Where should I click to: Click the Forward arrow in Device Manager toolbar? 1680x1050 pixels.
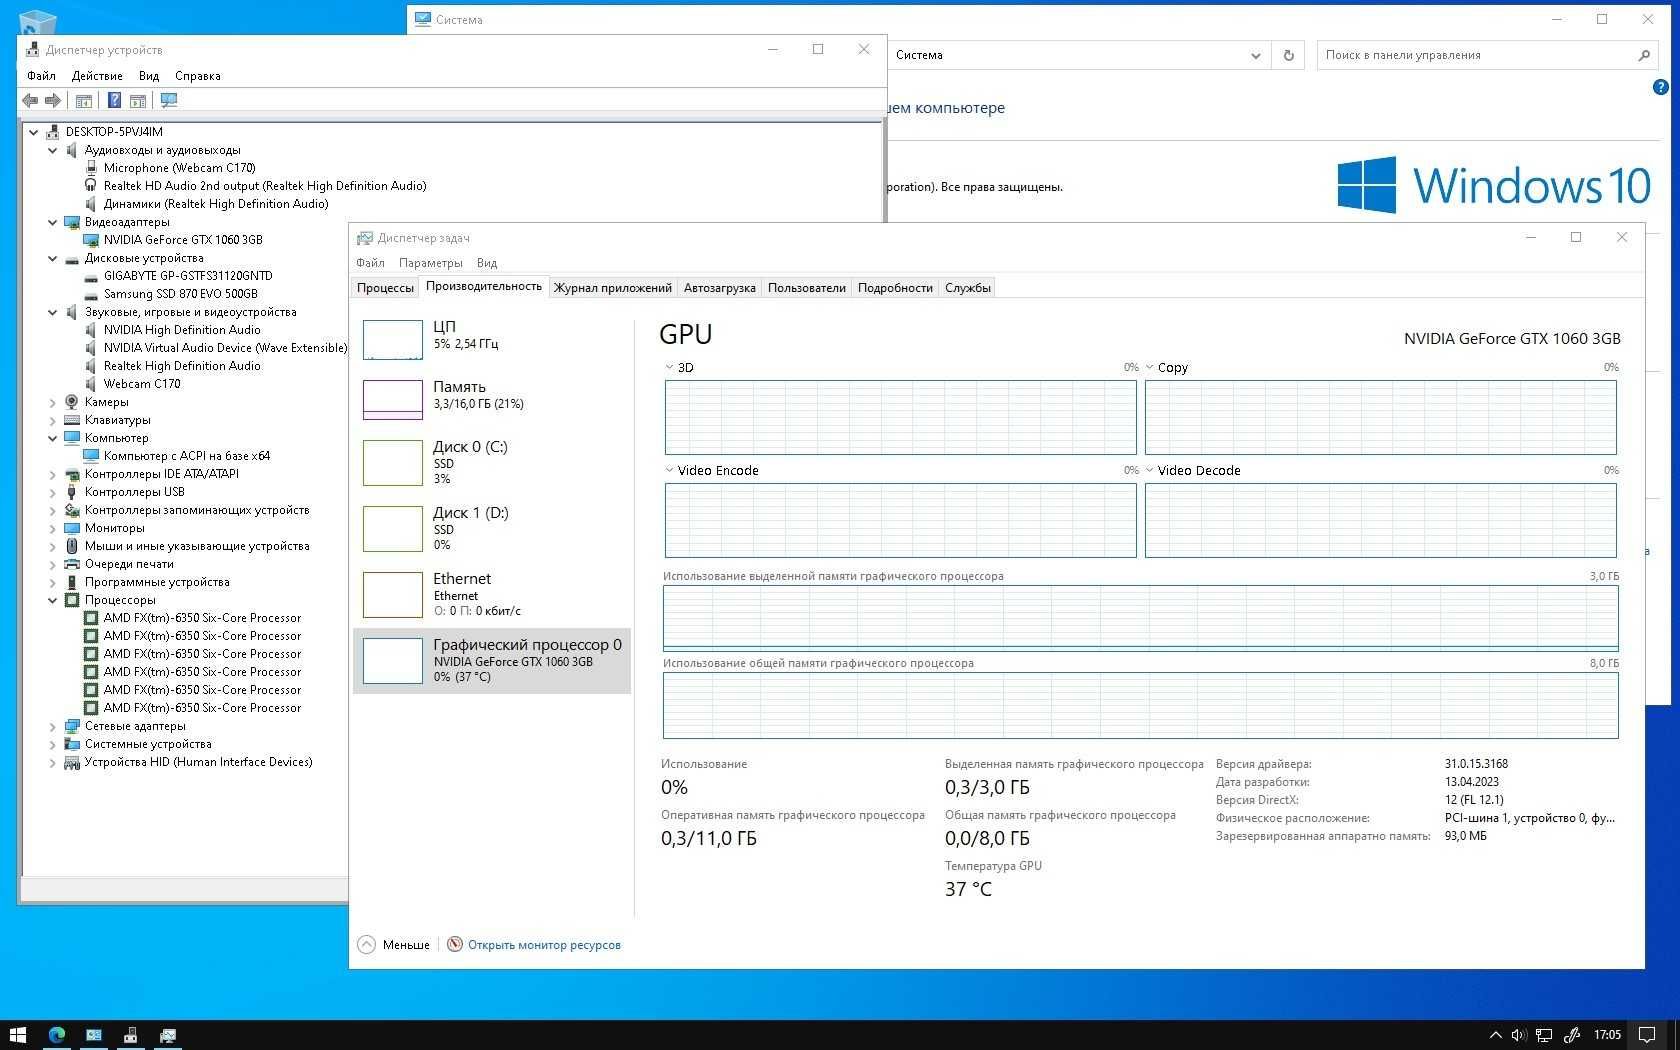click(53, 100)
